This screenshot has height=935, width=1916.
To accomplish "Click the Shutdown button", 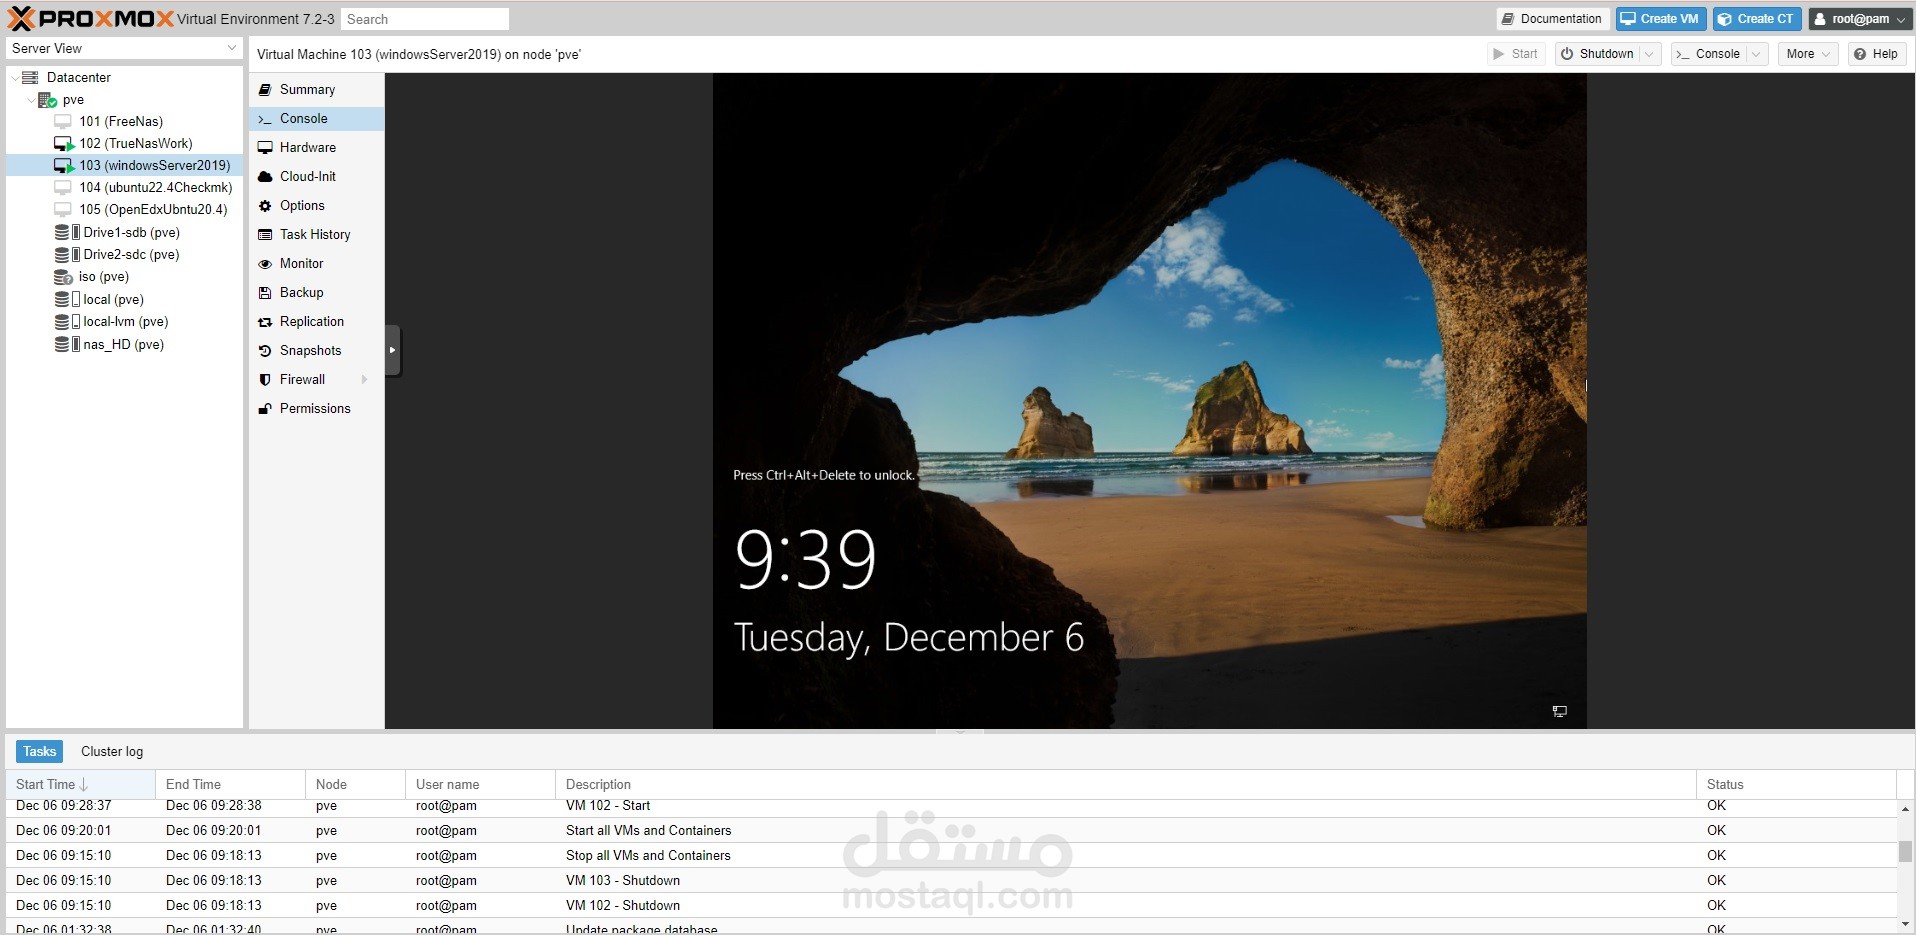I will pyautogui.click(x=1597, y=54).
